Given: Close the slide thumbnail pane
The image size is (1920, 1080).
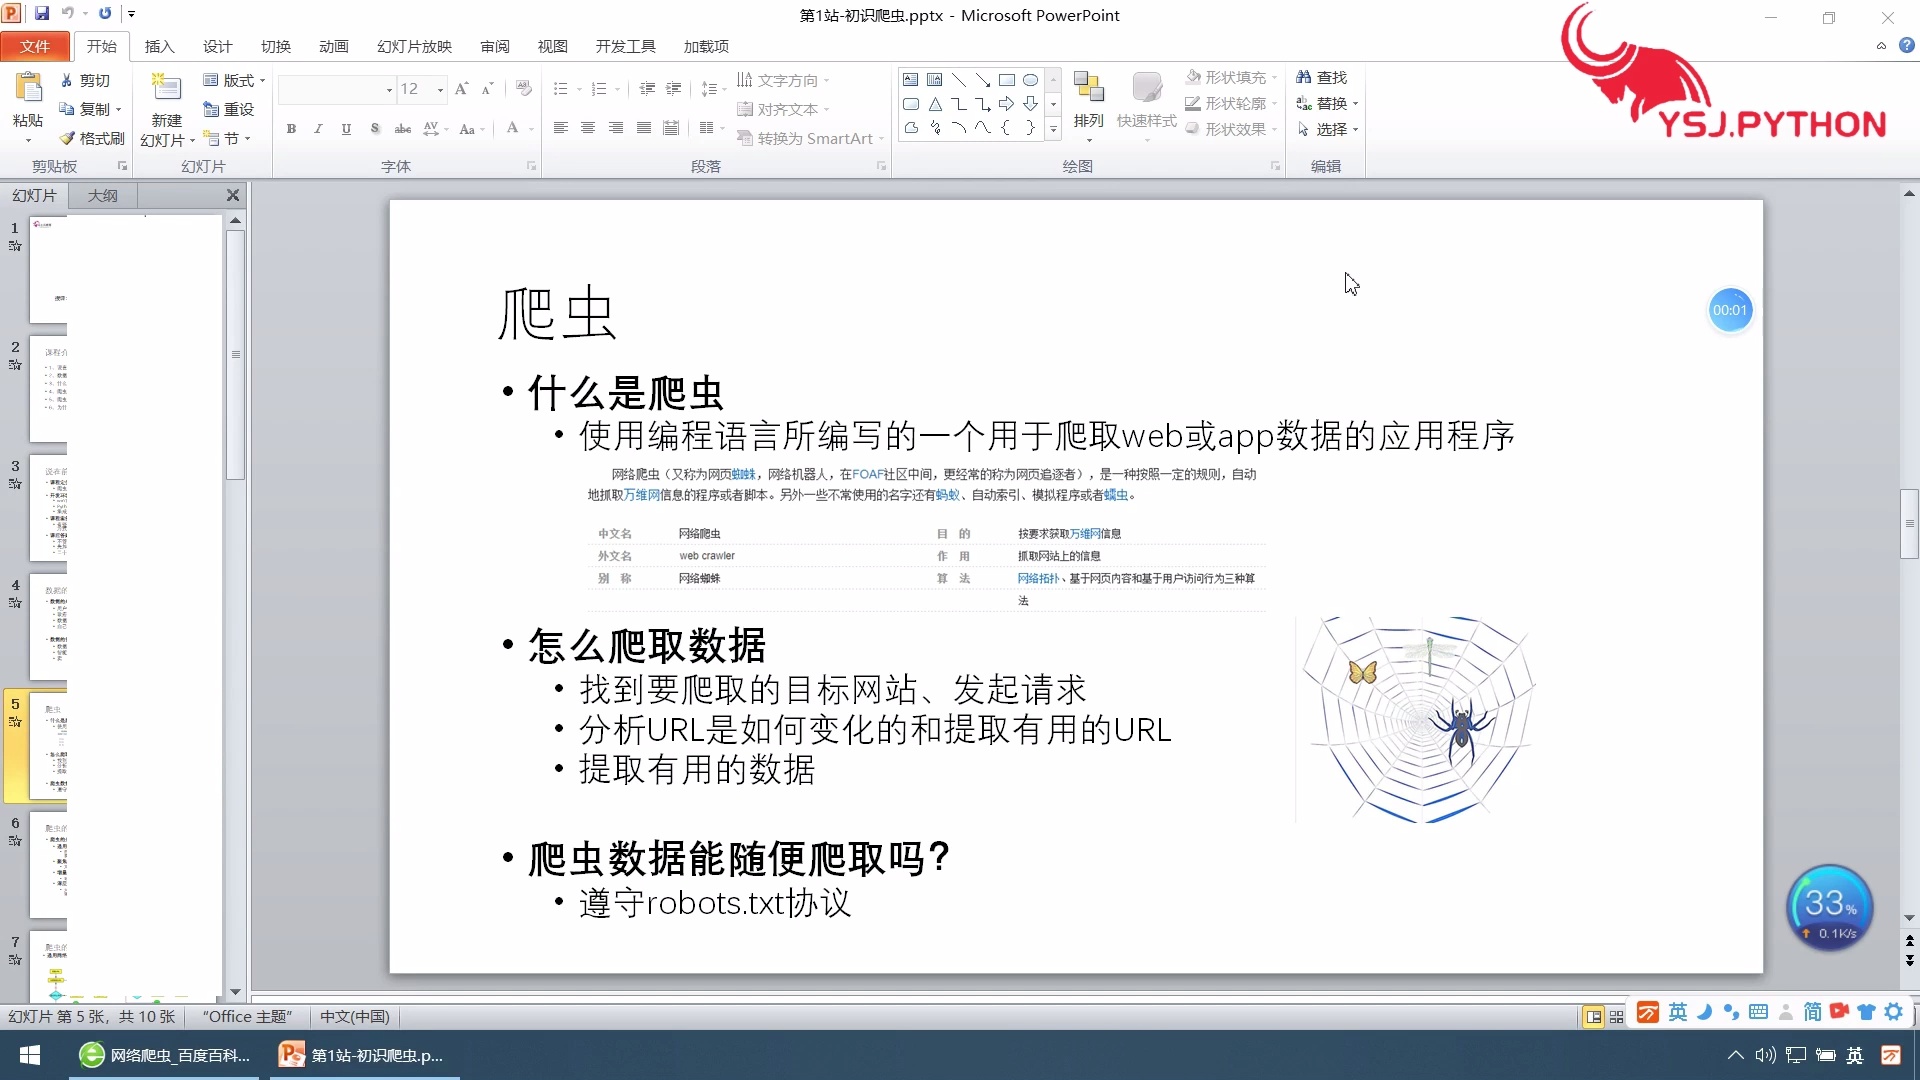Looking at the screenshot, I should (232, 195).
